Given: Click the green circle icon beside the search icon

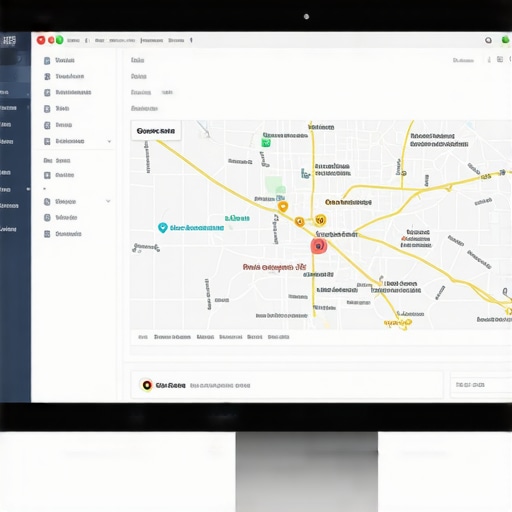Looking at the screenshot, I should coord(505,40).
